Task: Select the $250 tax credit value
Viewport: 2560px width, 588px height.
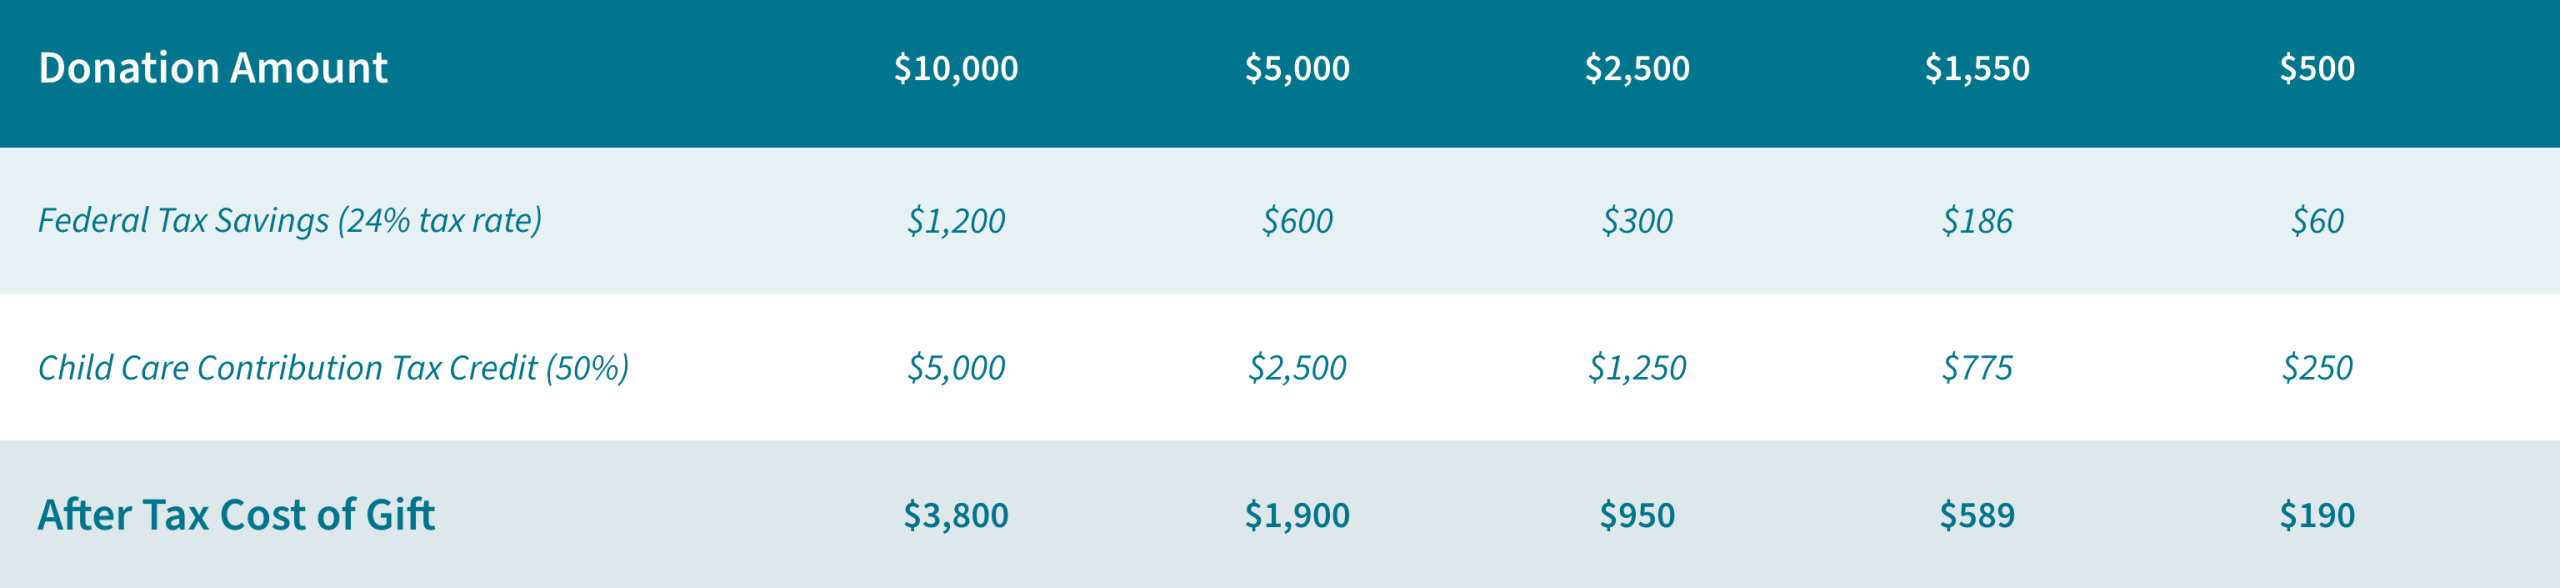Action: click(2317, 368)
